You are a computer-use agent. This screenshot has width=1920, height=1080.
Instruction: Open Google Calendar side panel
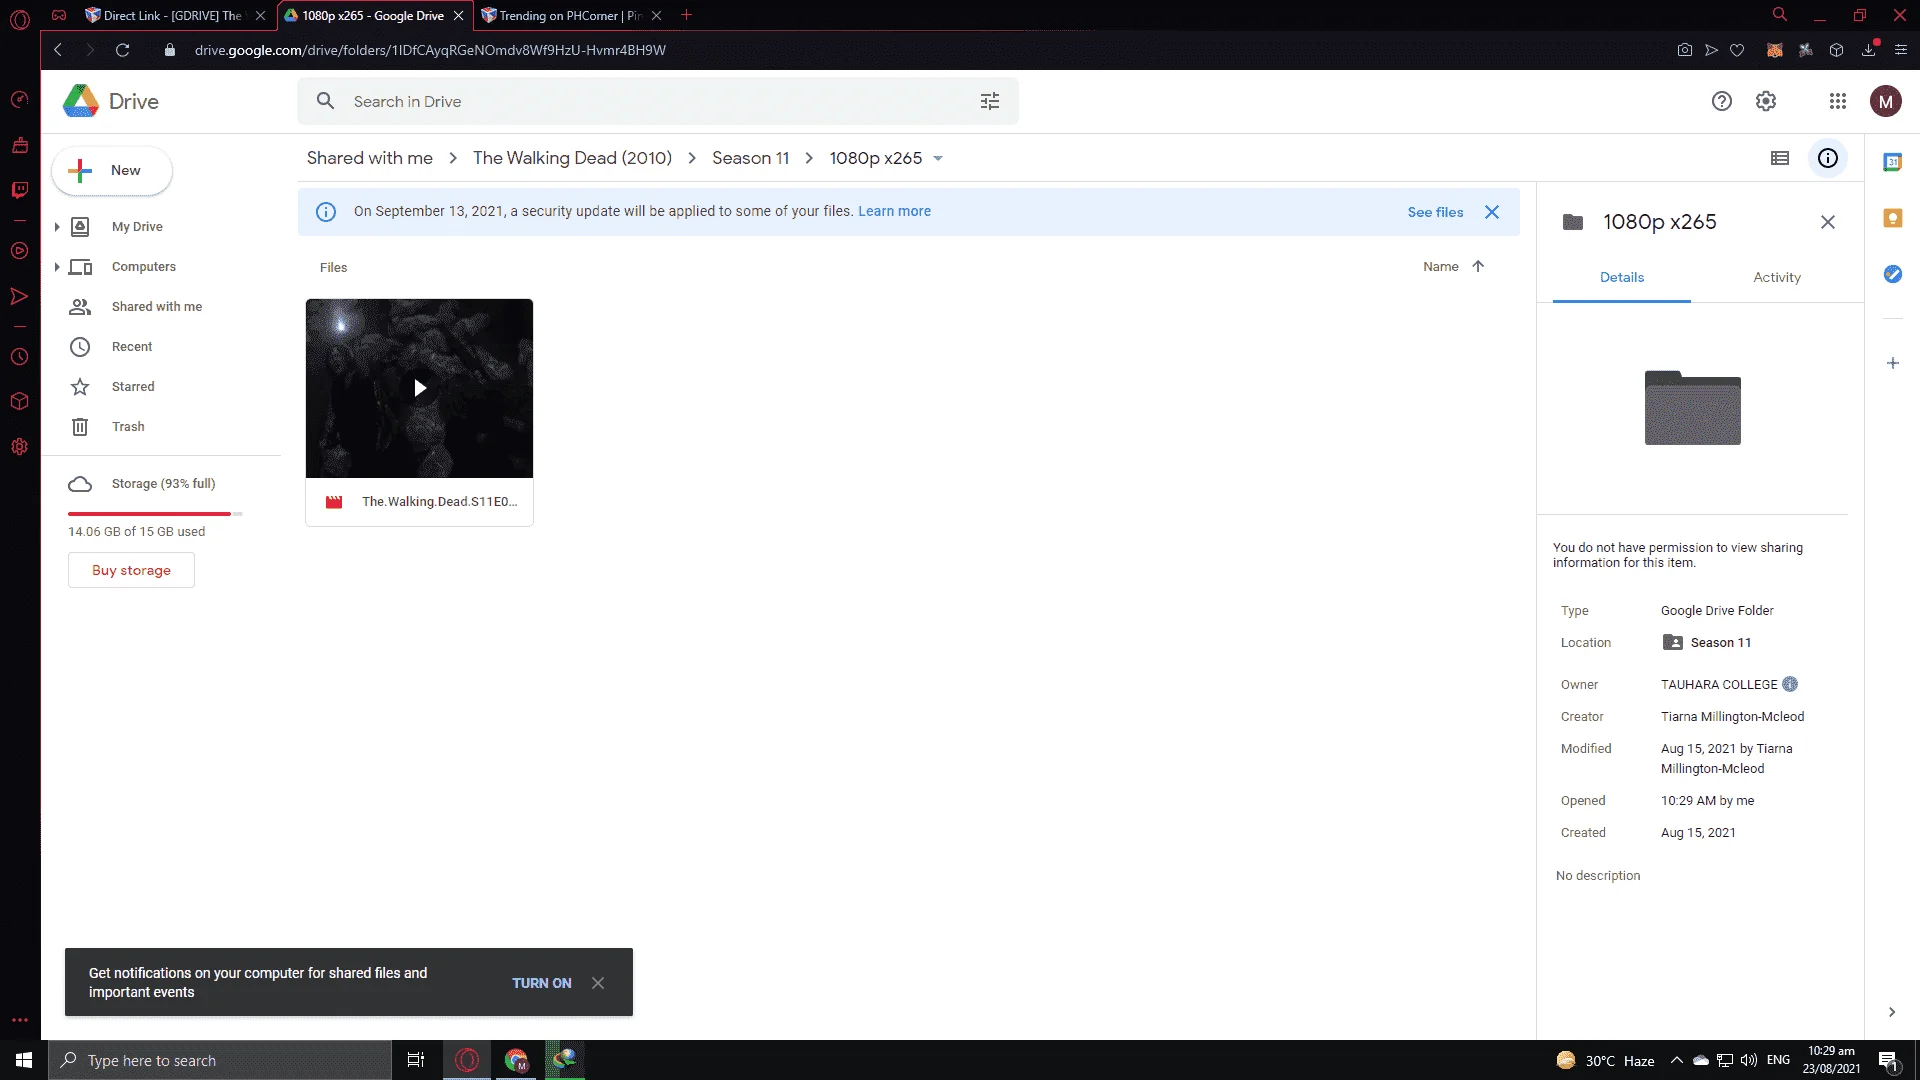pyautogui.click(x=1892, y=162)
